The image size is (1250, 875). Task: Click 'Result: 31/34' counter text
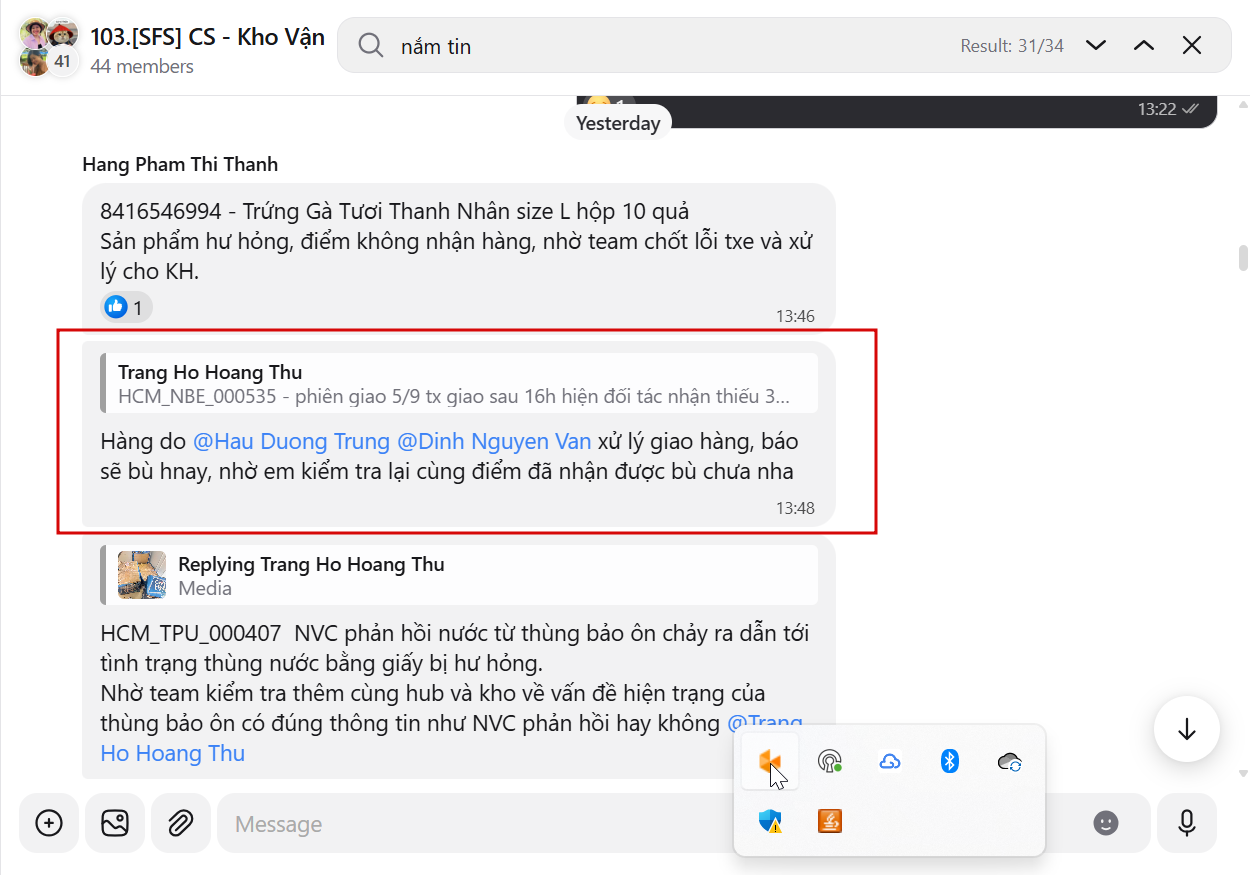[x=1012, y=46]
